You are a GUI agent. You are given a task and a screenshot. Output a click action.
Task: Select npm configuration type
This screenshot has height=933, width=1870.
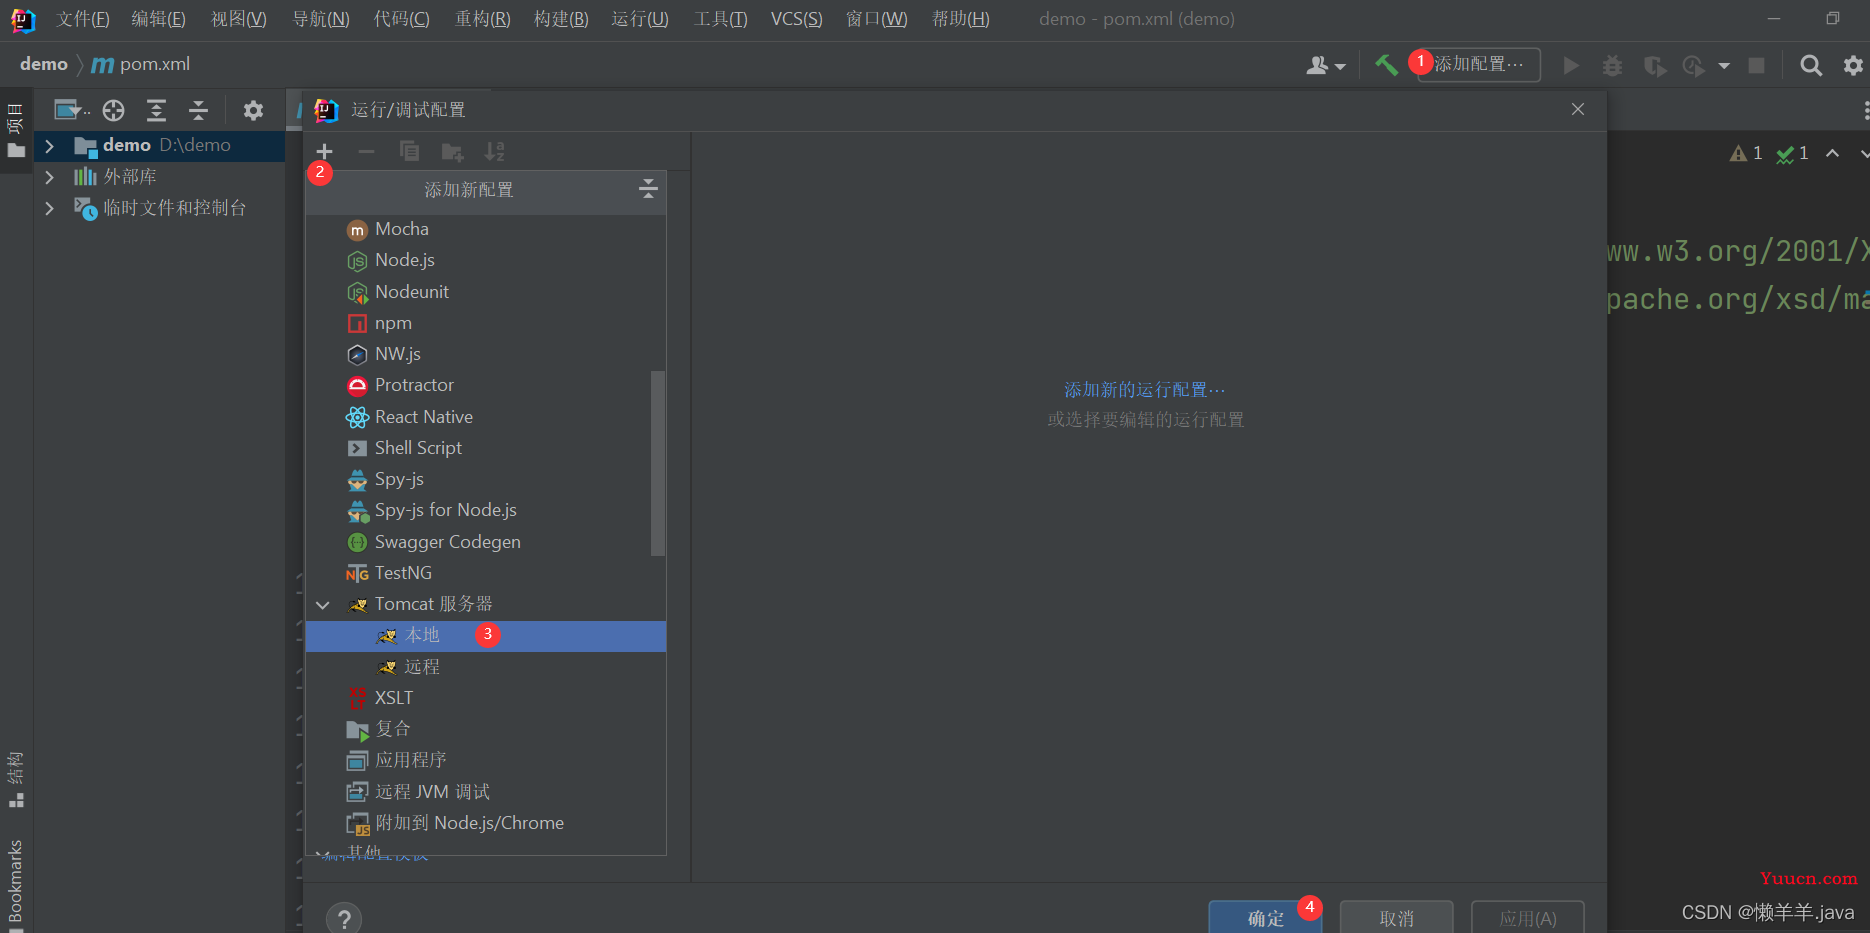click(x=486, y=323)
